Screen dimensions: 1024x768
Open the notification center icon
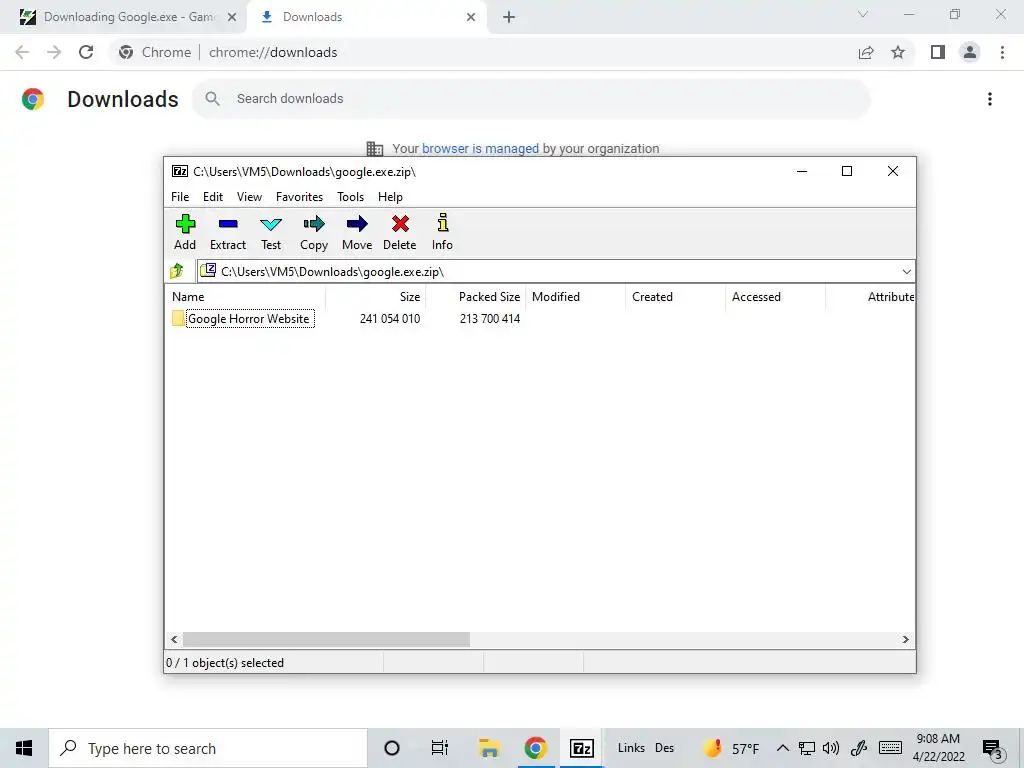click(x=994, y=749)
